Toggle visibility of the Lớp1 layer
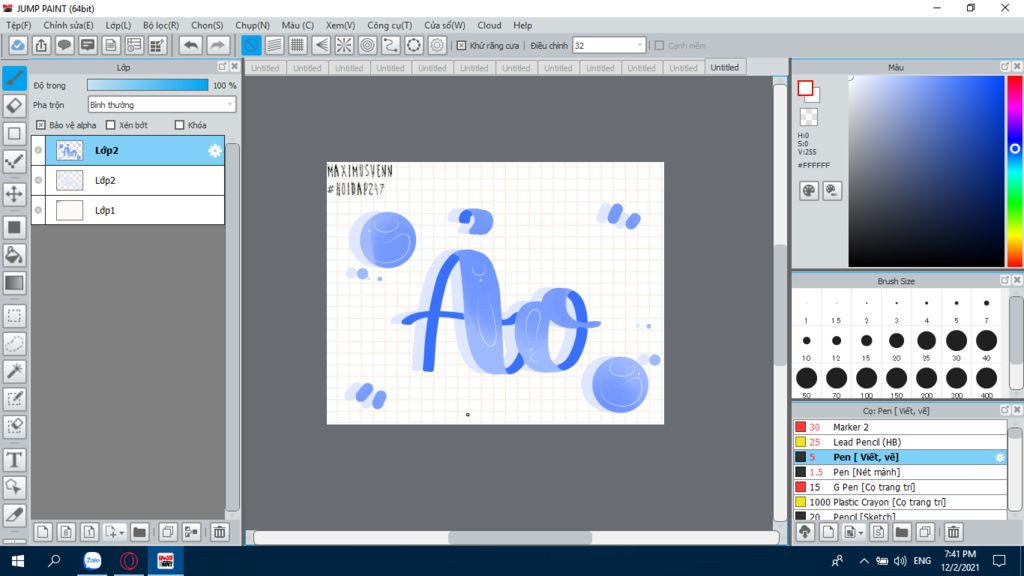This screenshot has width=1024, height=576. click(39, 210)
